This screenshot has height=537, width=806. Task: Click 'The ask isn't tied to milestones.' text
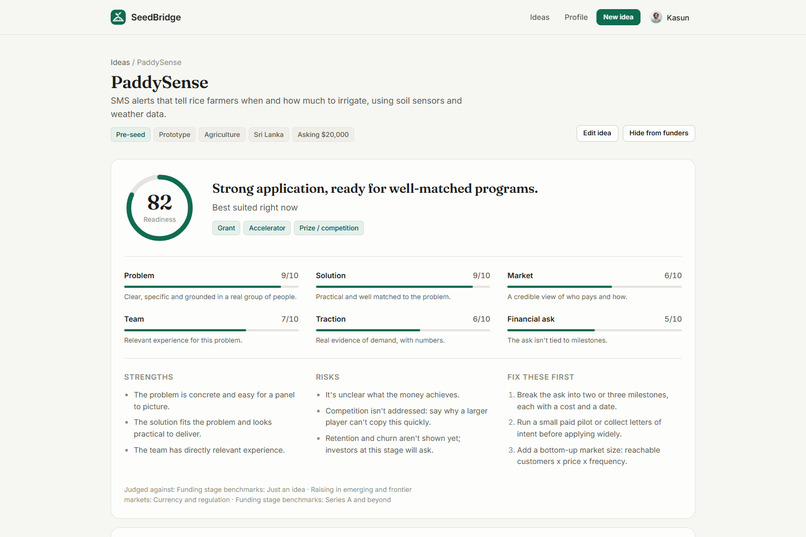(557, 340)
